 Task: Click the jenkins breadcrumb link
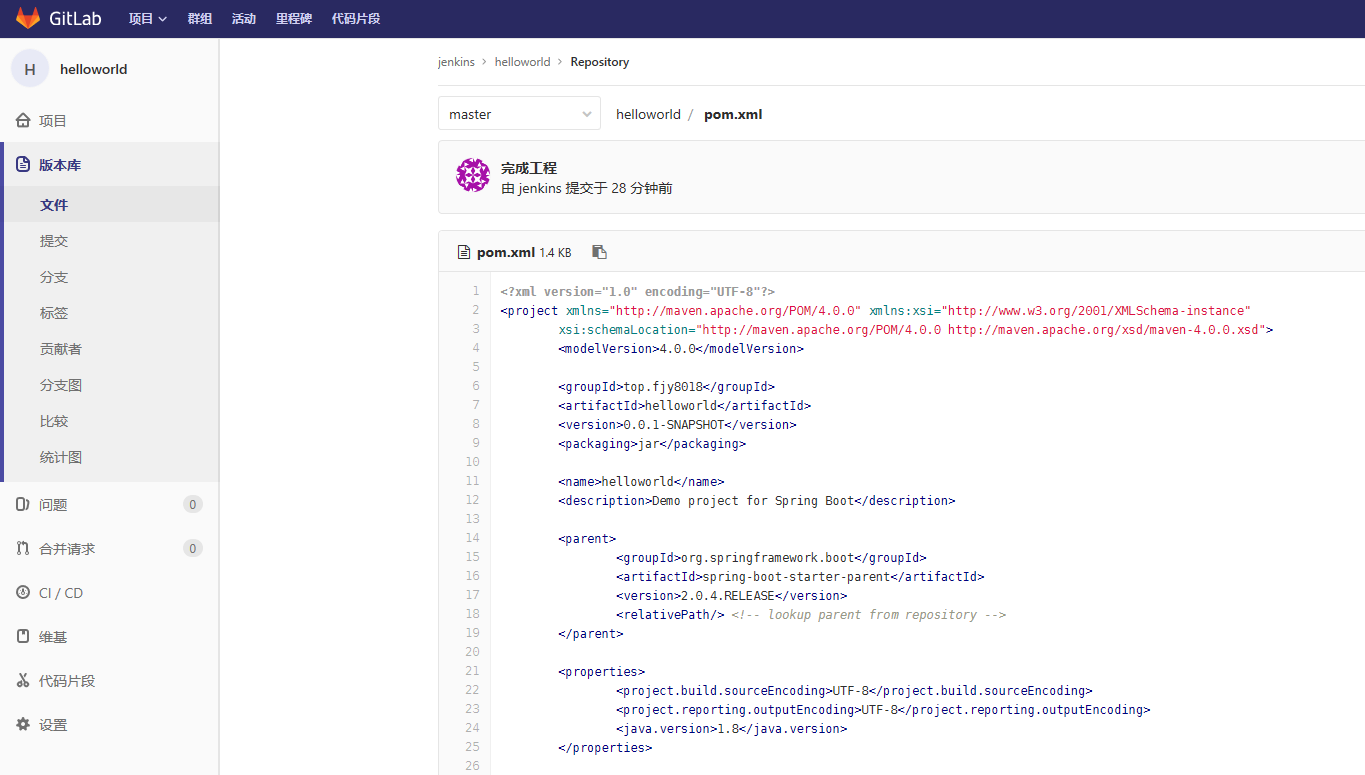pos(456,62)
